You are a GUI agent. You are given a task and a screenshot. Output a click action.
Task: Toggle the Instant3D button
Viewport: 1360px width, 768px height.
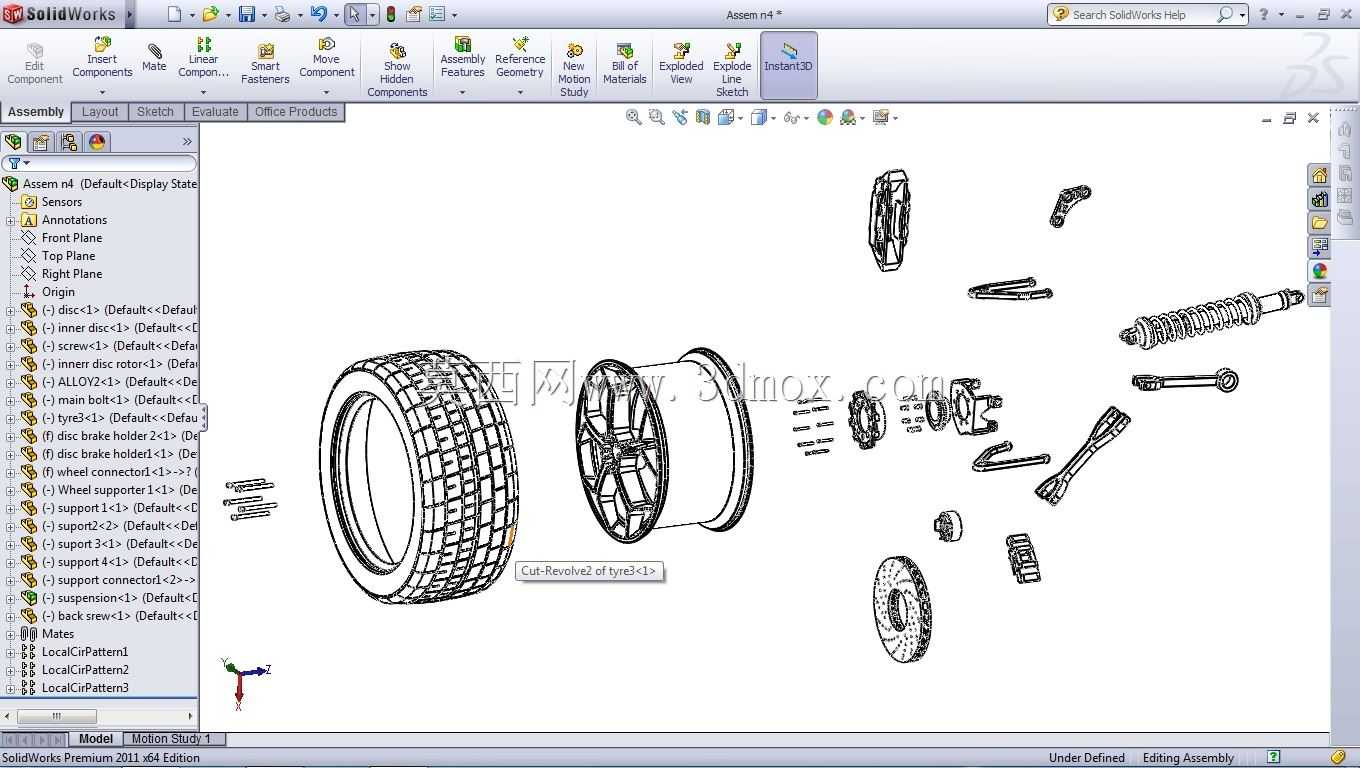pos(788,65)
